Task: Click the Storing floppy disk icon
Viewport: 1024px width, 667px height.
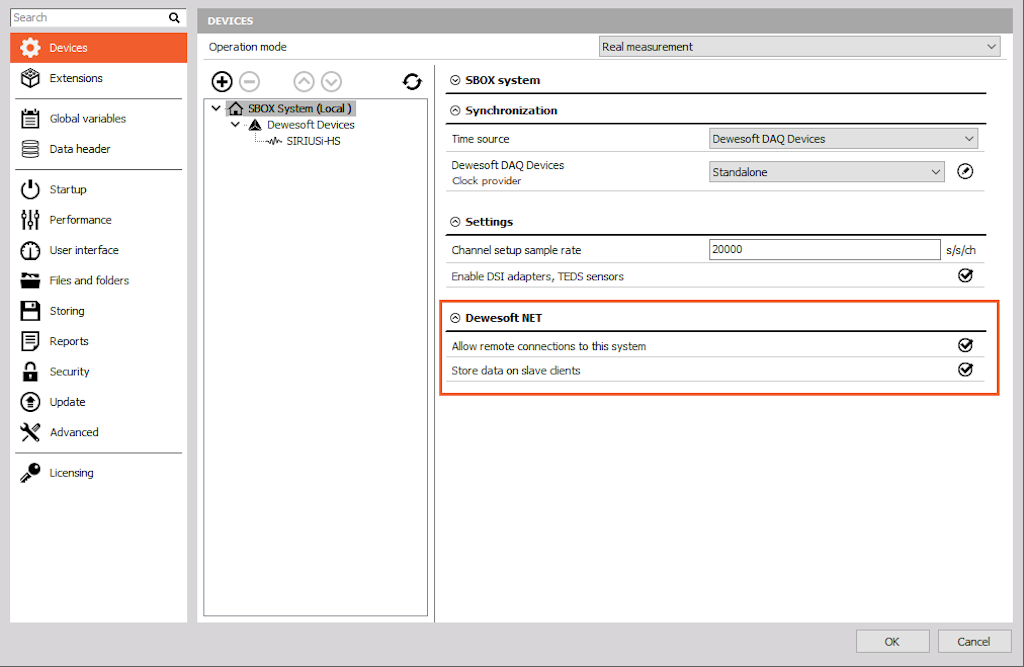Action: [30, 311]
